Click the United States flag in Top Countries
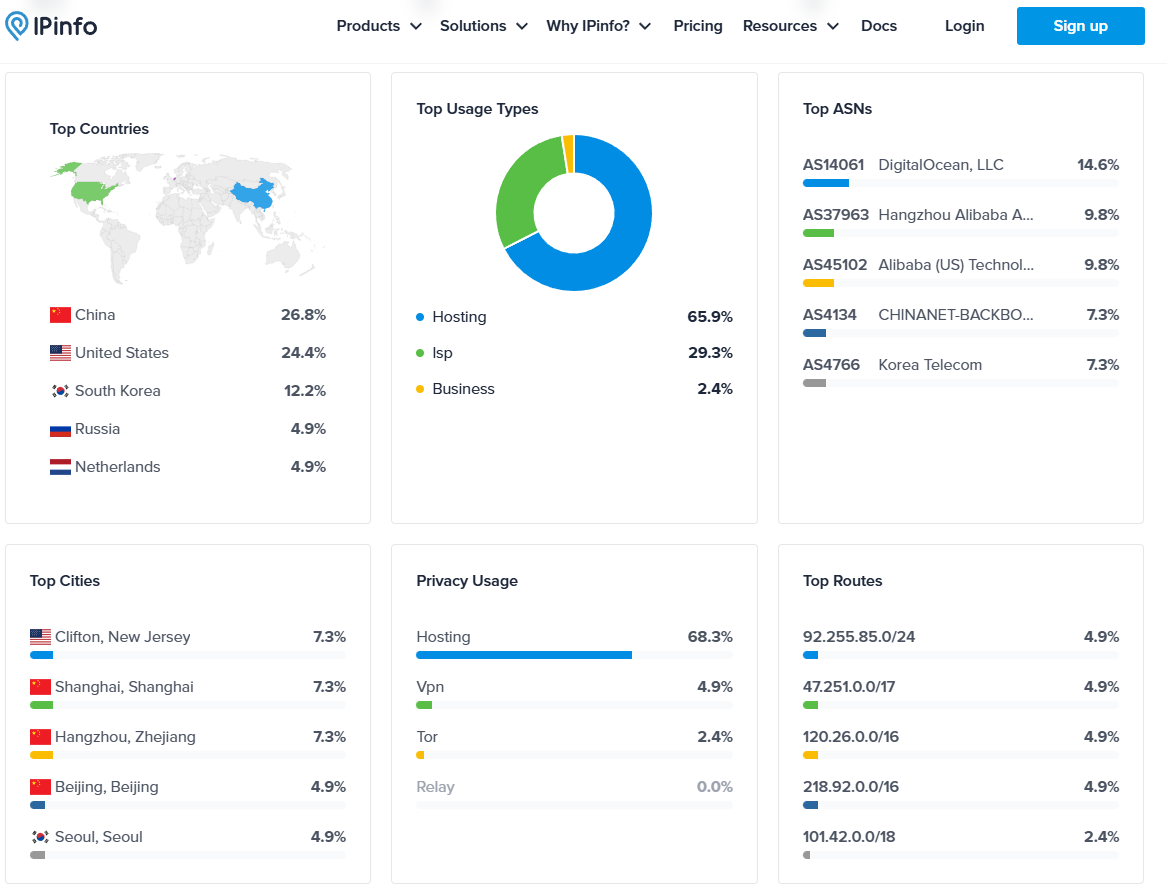The image size is (1167, 892). pos(60,353)
